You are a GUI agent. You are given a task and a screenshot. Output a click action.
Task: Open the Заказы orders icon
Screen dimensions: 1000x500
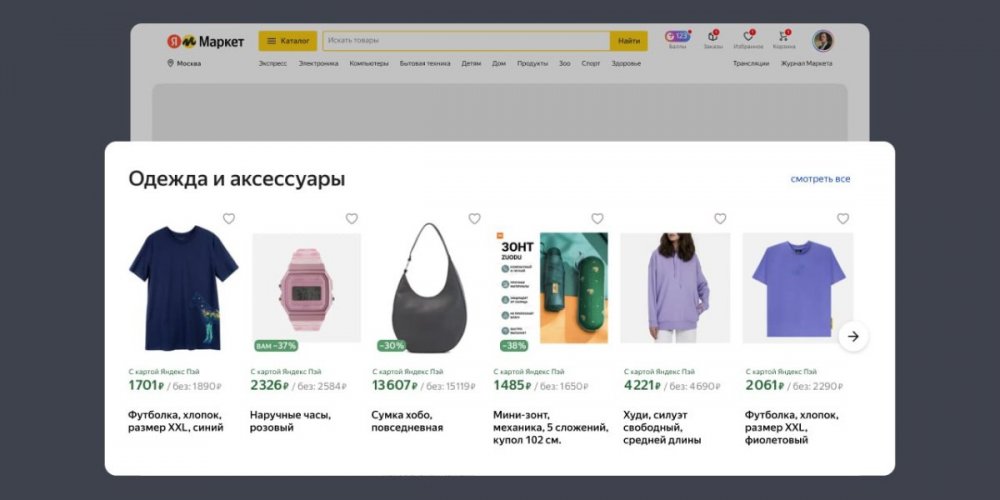712,39
